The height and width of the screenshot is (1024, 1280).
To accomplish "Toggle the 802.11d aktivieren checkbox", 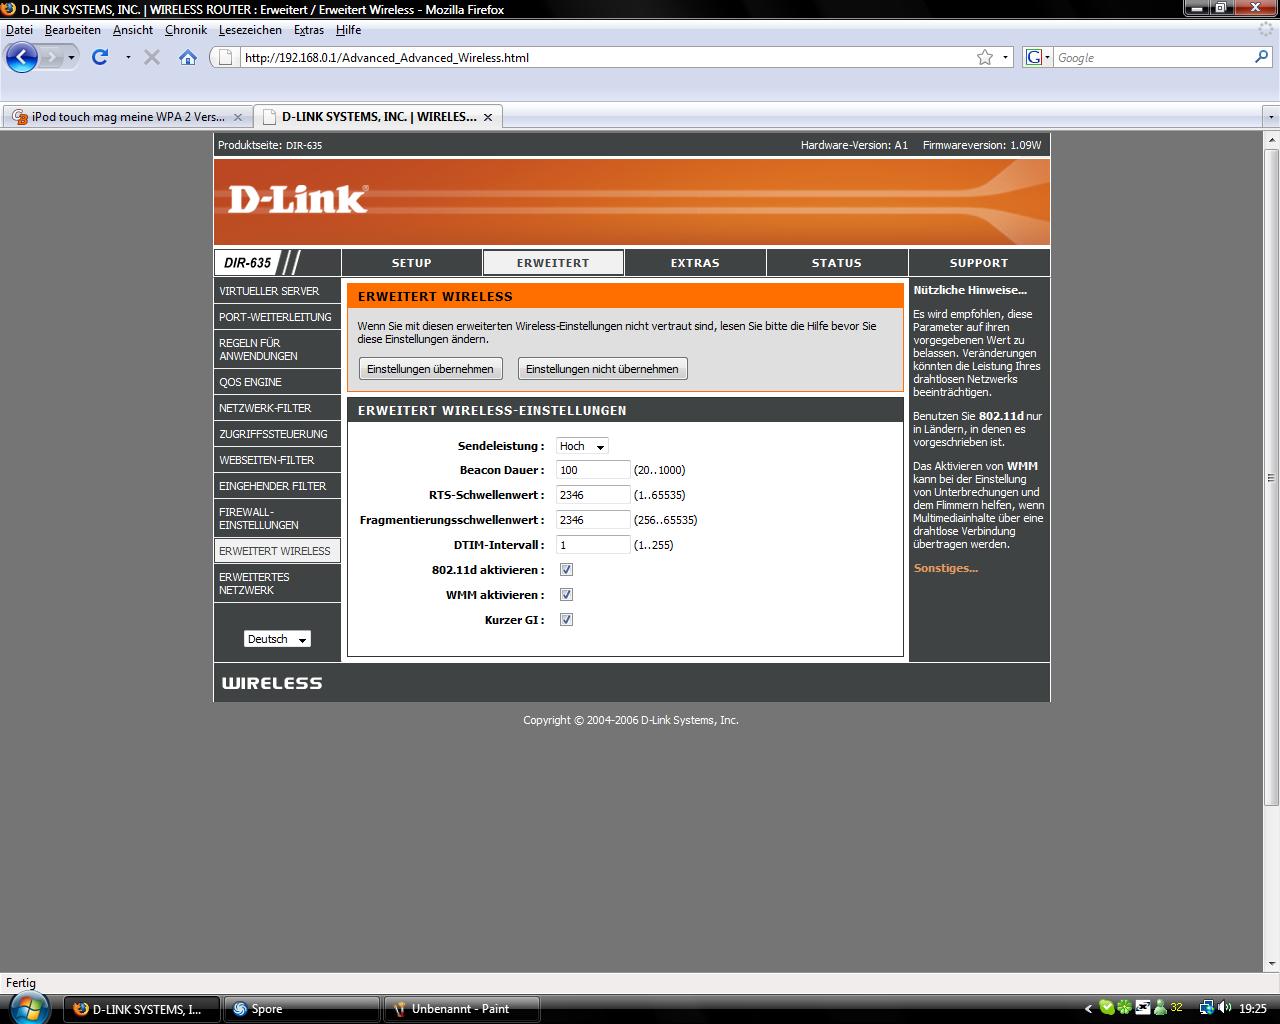I will click(566, 570).
